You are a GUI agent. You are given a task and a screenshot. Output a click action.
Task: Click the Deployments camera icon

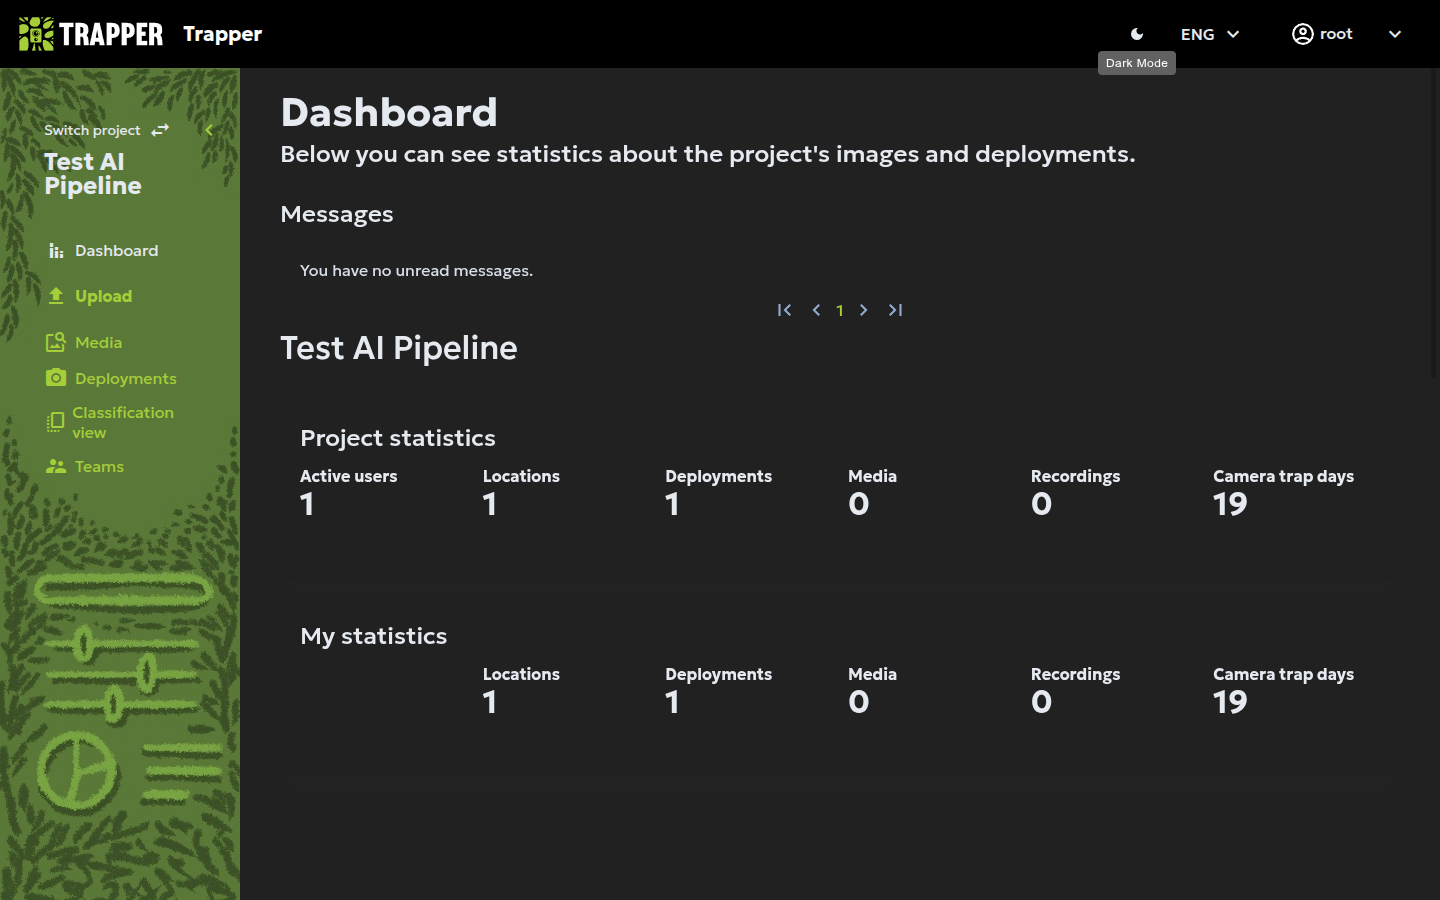click(56, 378)
